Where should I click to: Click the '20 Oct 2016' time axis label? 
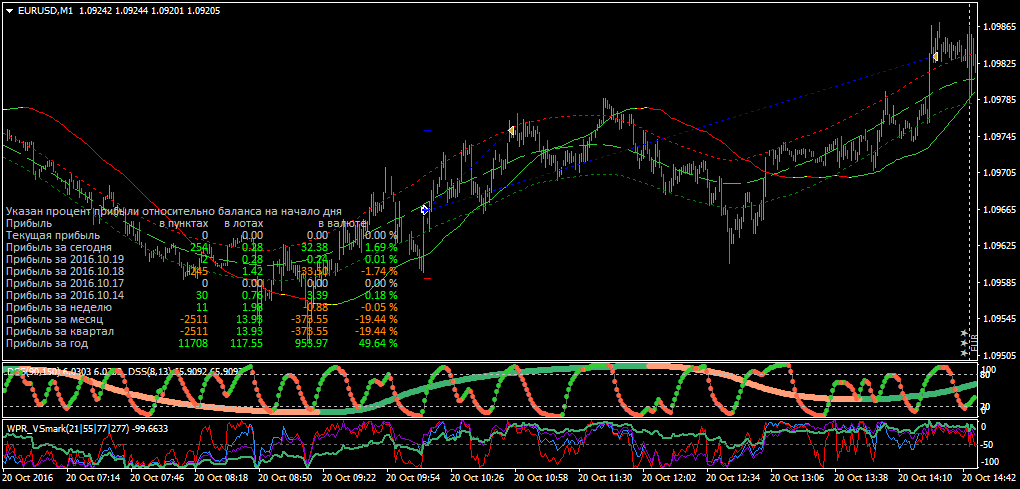point(29,477)
